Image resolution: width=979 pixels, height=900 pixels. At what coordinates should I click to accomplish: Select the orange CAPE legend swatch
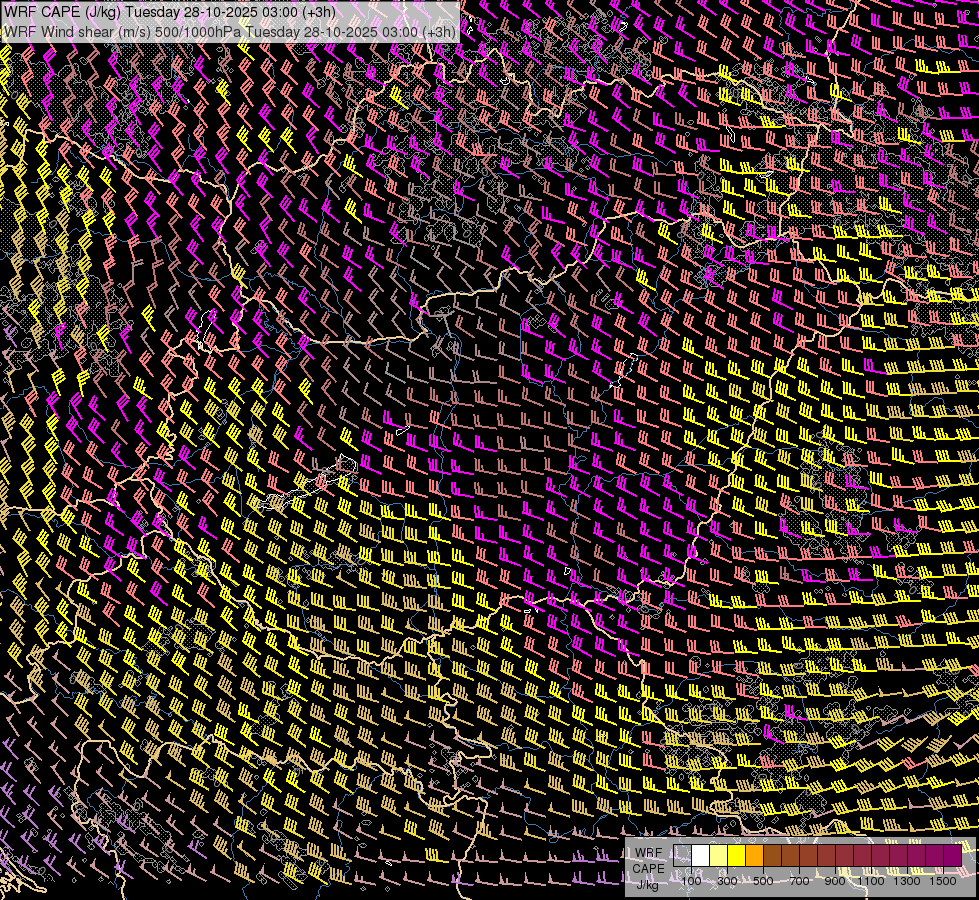754,855
